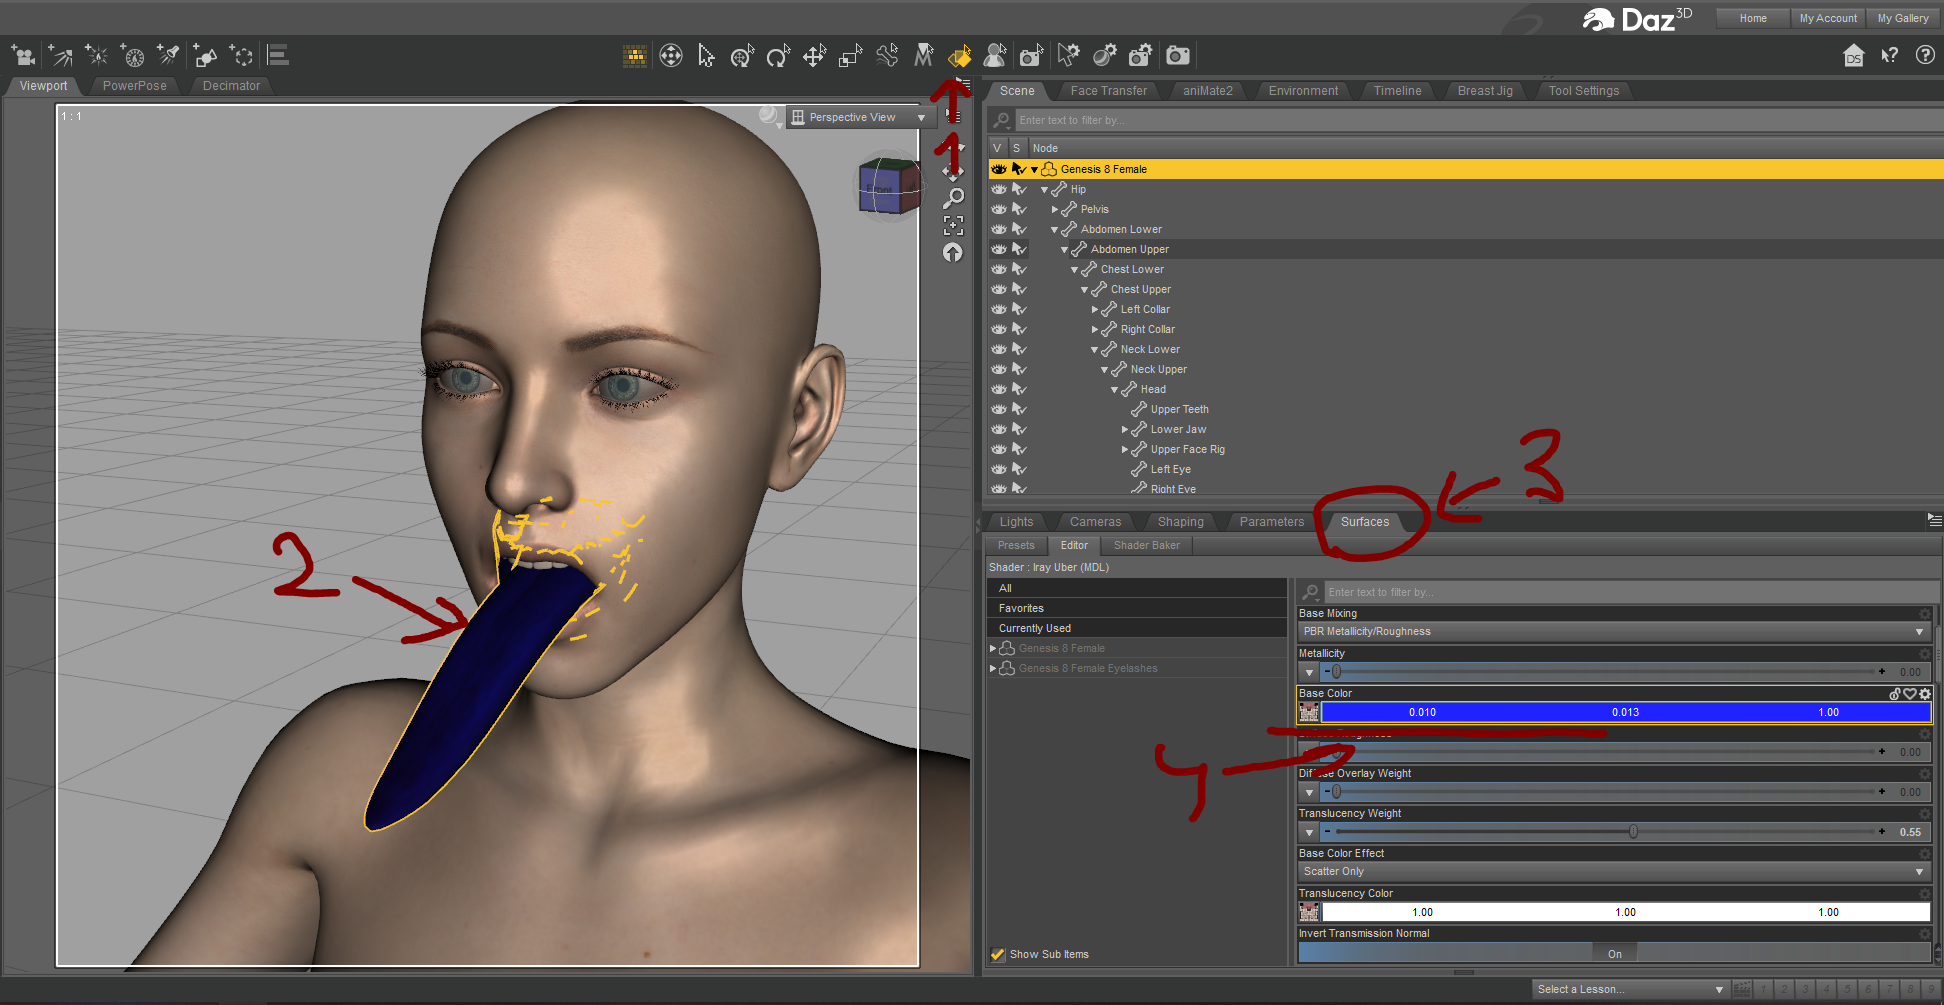This screenshot has height=1005, width=1944.
Task: Click the white Translucency Color swatch
Action: click(1626, 912)
